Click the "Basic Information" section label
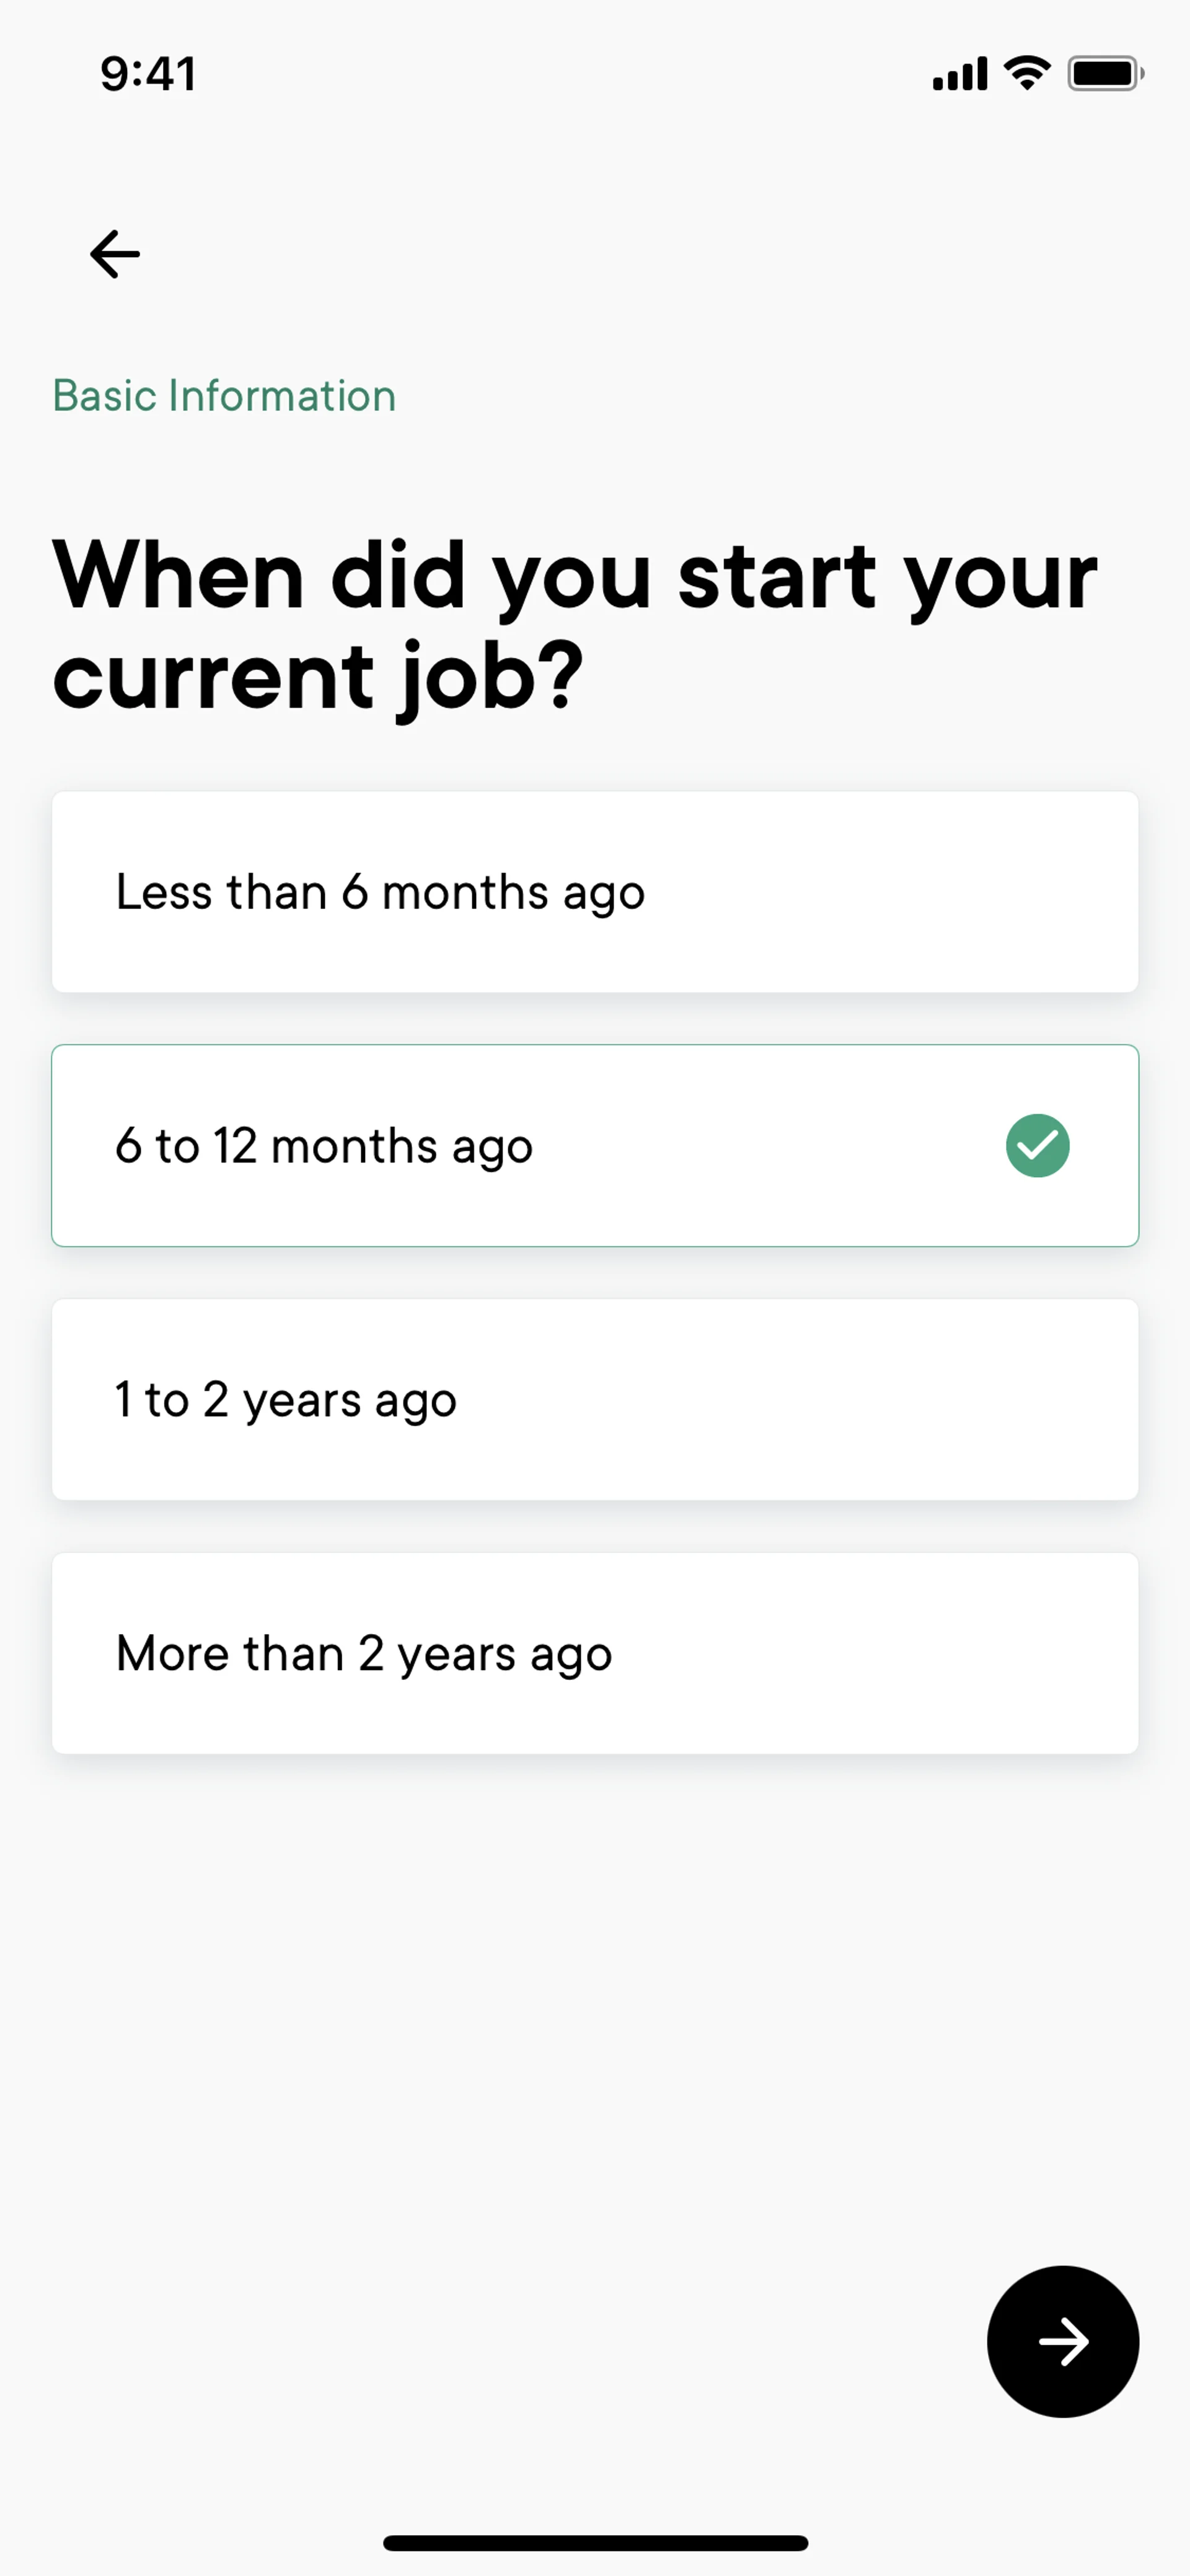Viewport: 1190px width, 2576px height. click(x=224, y=396)
